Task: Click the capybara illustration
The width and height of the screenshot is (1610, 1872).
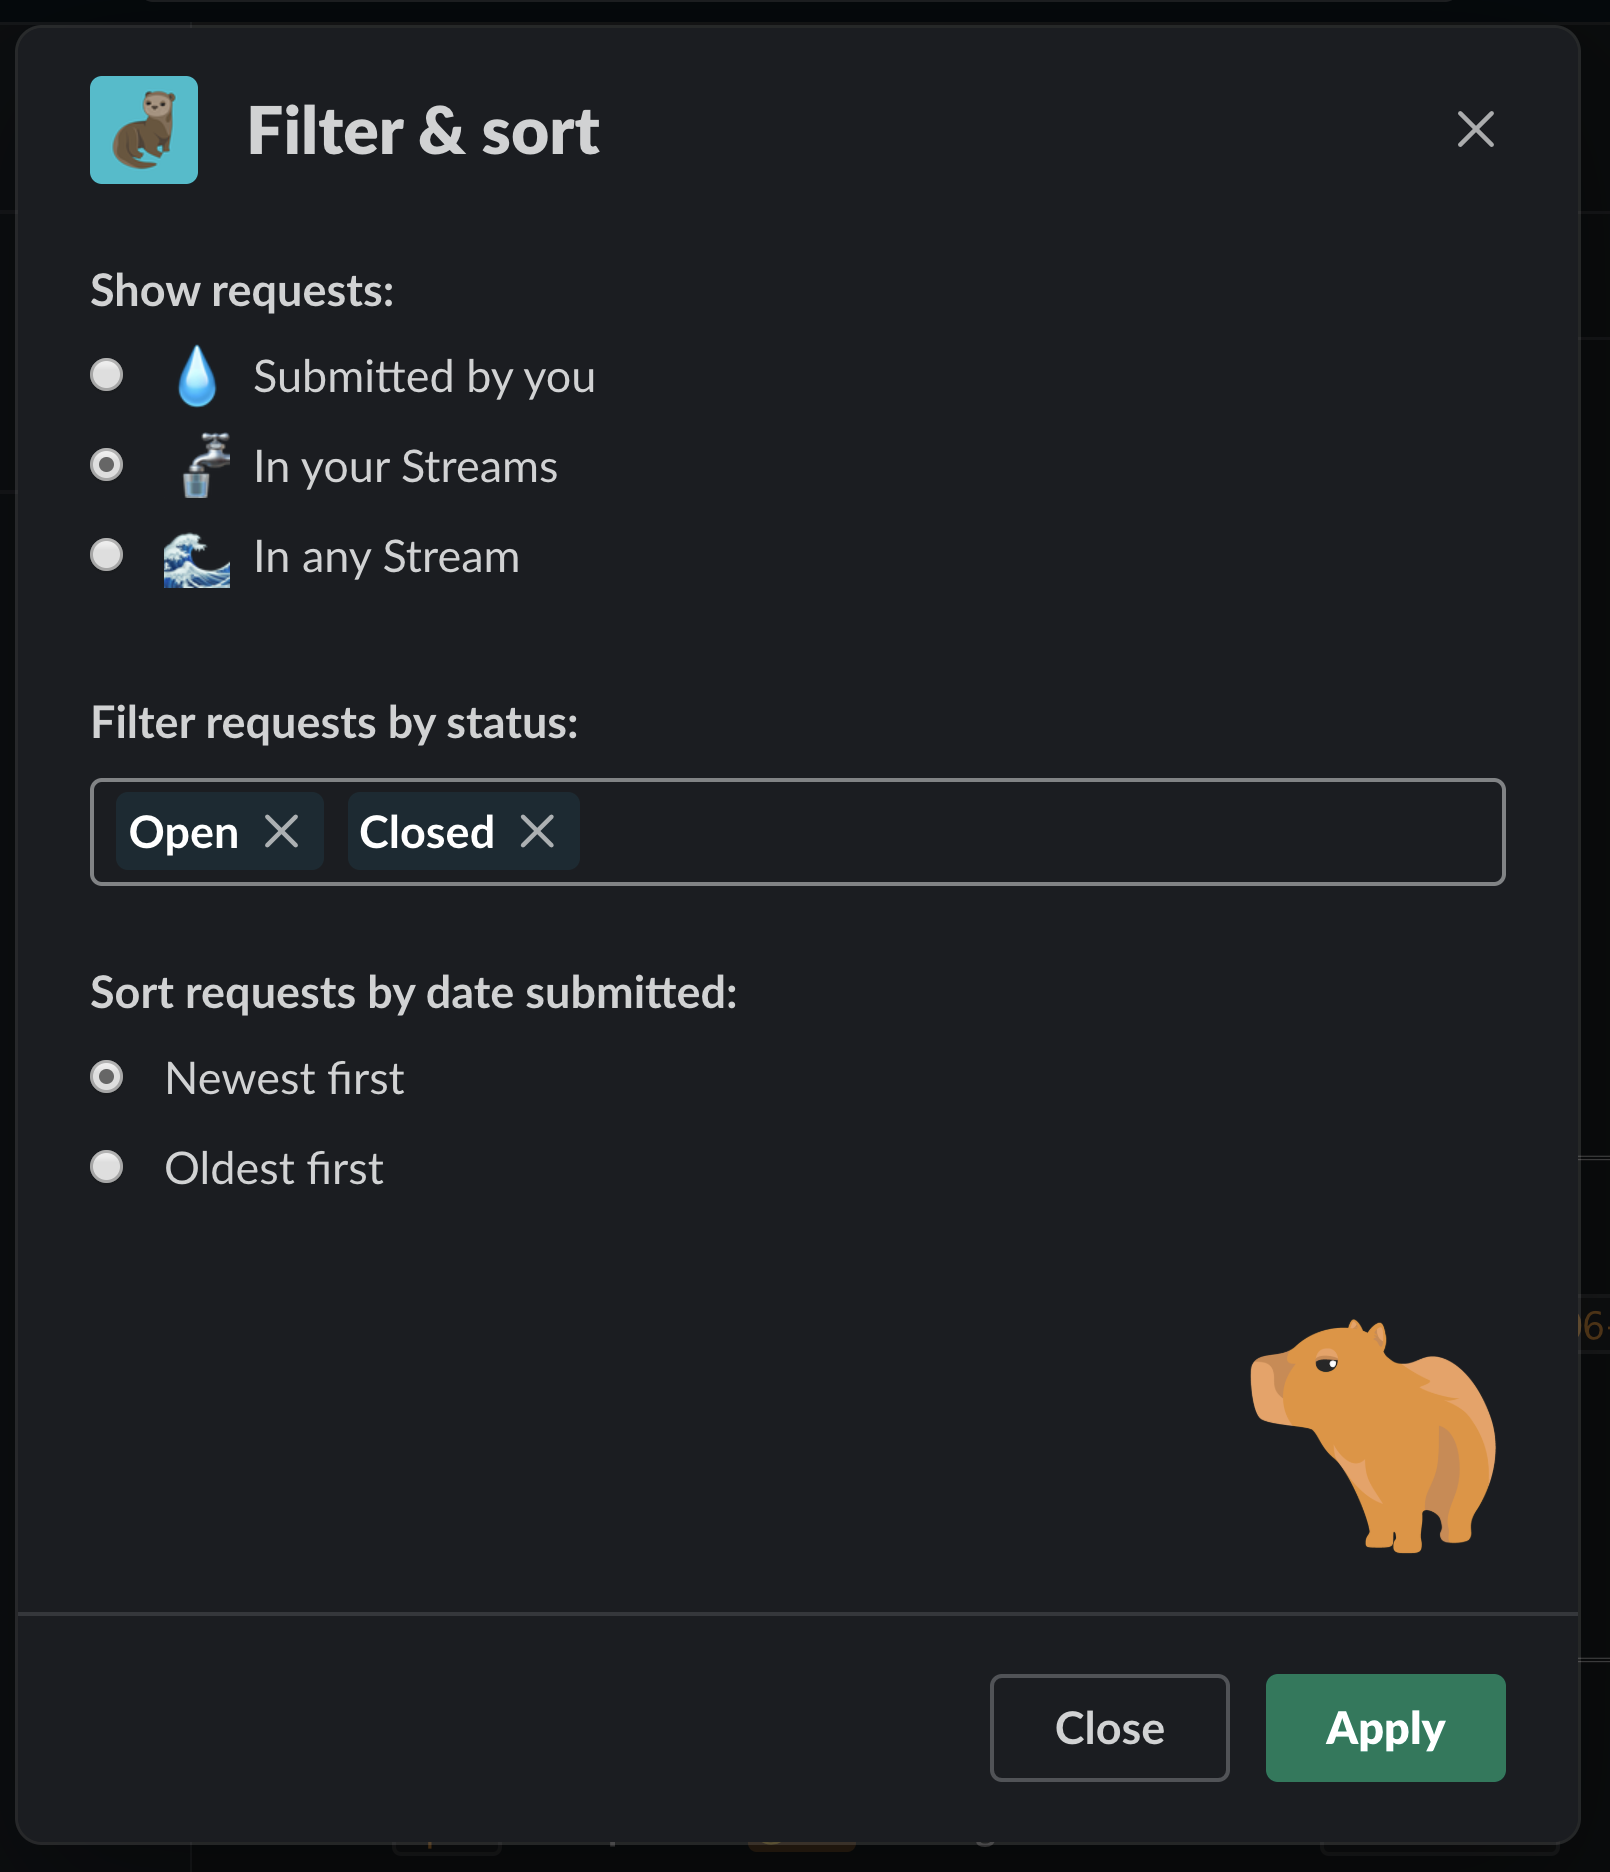Action: [x=1373, y=1436]
